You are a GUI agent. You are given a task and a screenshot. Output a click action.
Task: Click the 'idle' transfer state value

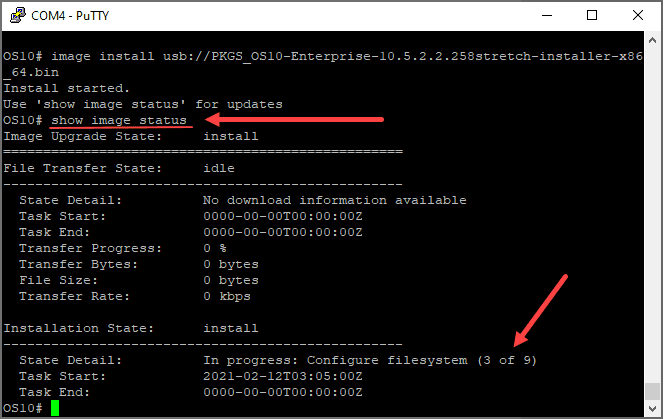click(x=219, y=168)
